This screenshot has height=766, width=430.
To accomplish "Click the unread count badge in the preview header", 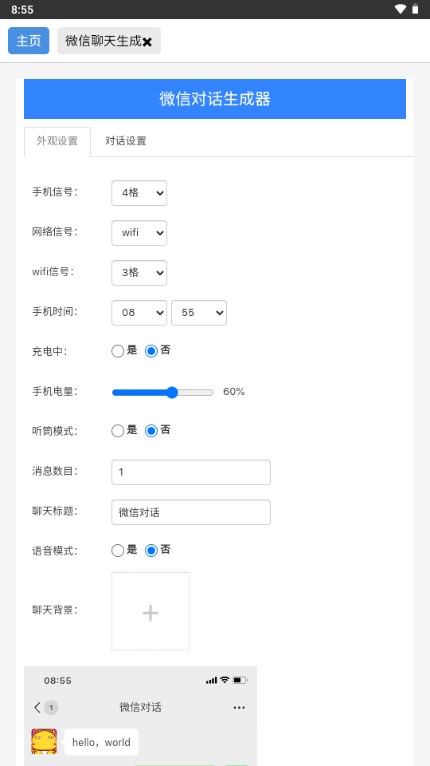I will 51,707.
